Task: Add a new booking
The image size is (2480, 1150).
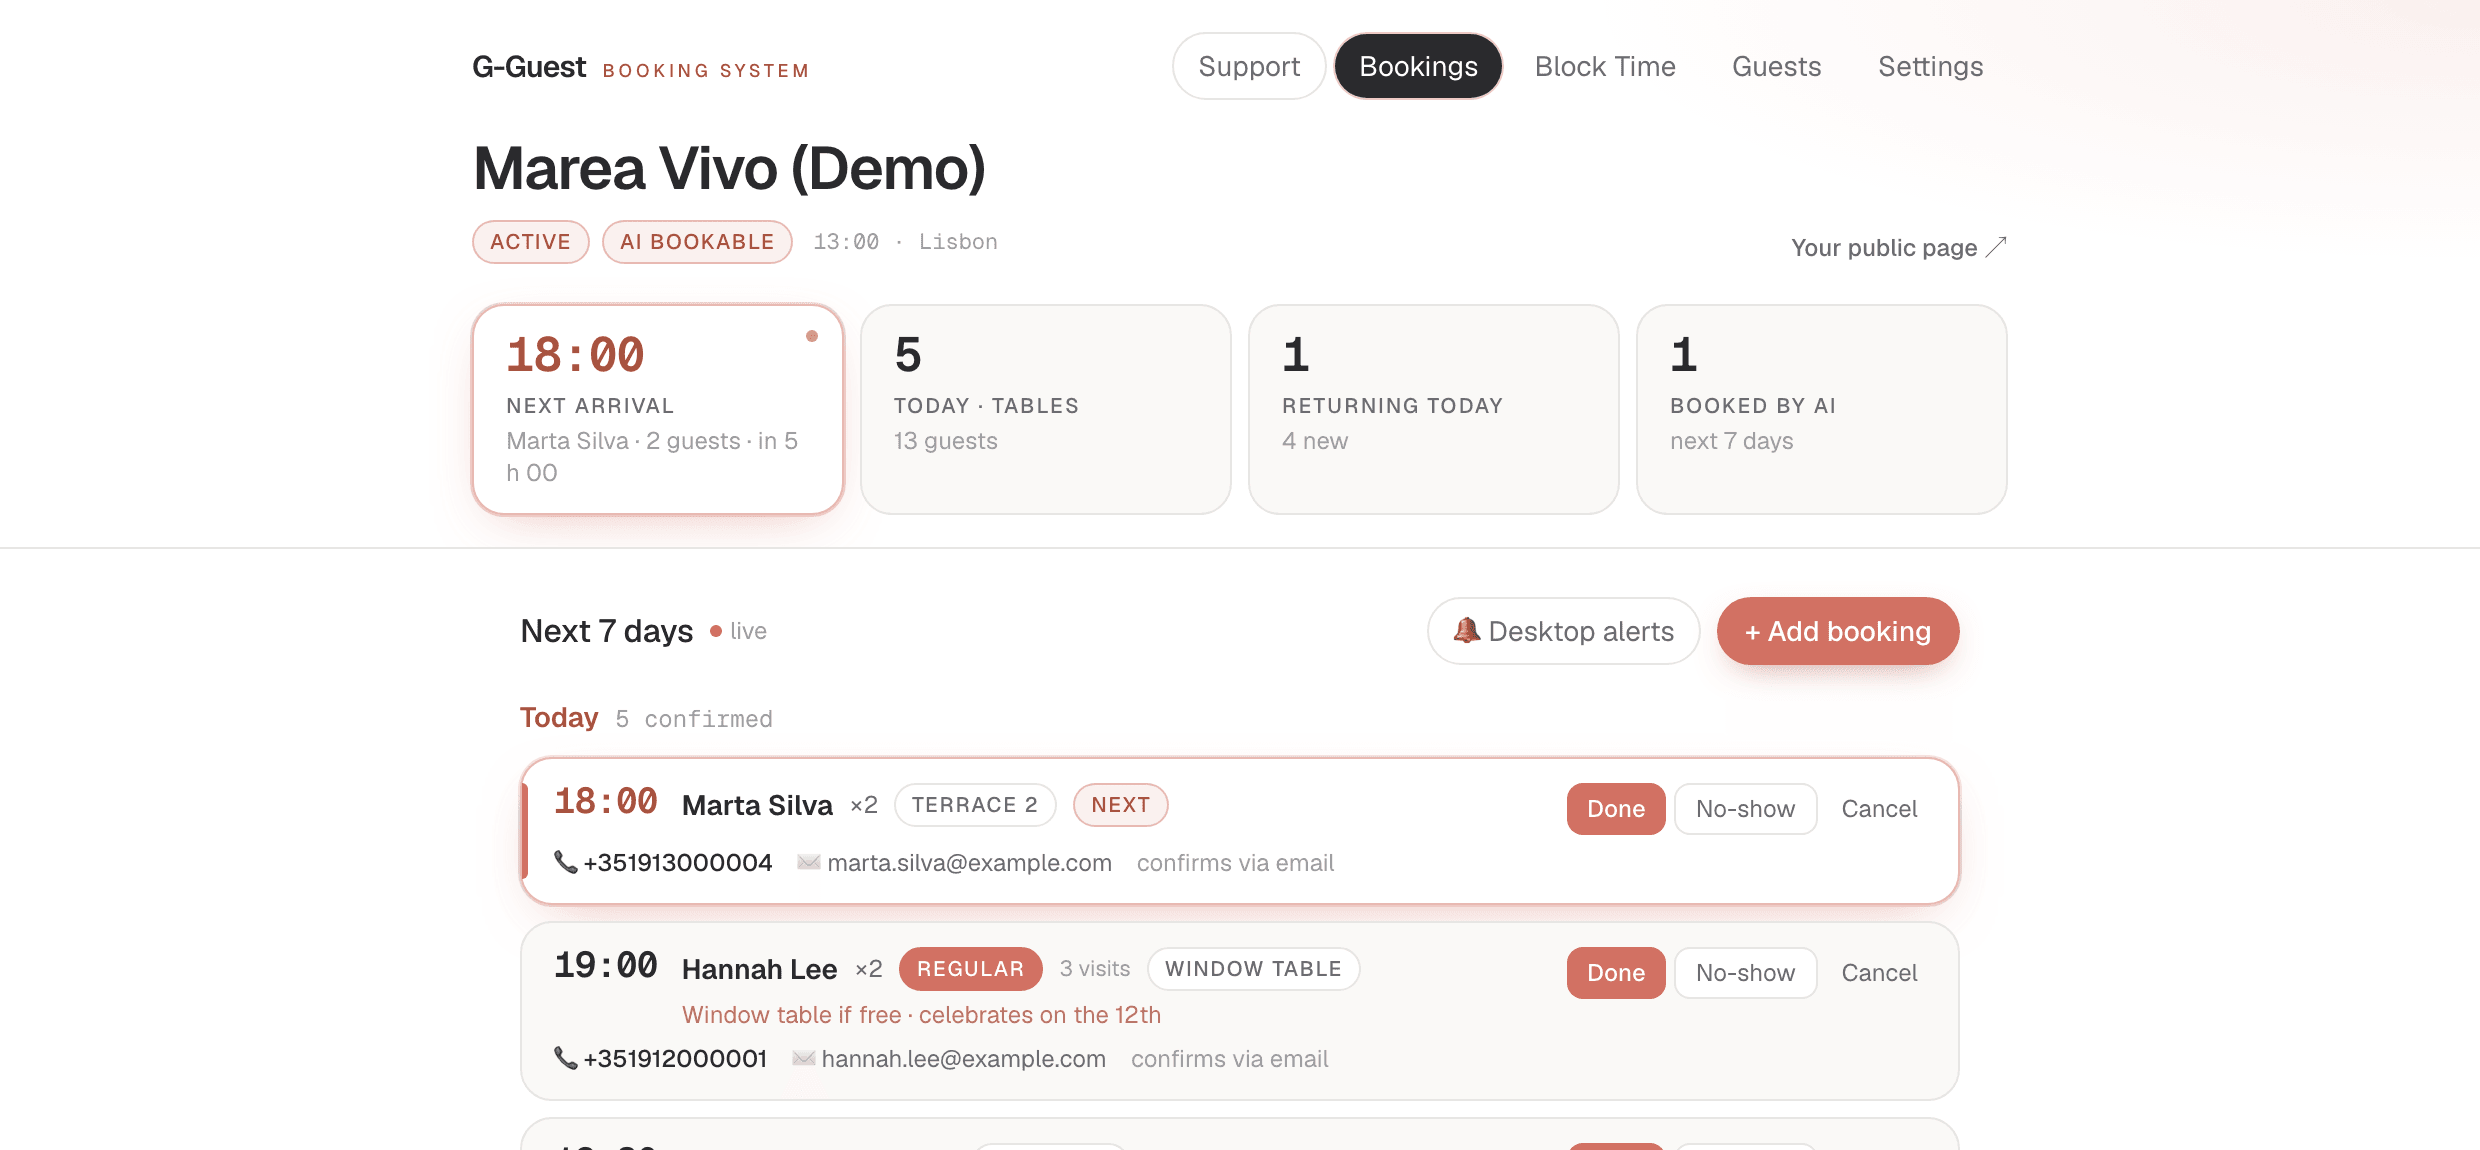Action: pyautogui.click(x=1838, y=631)
